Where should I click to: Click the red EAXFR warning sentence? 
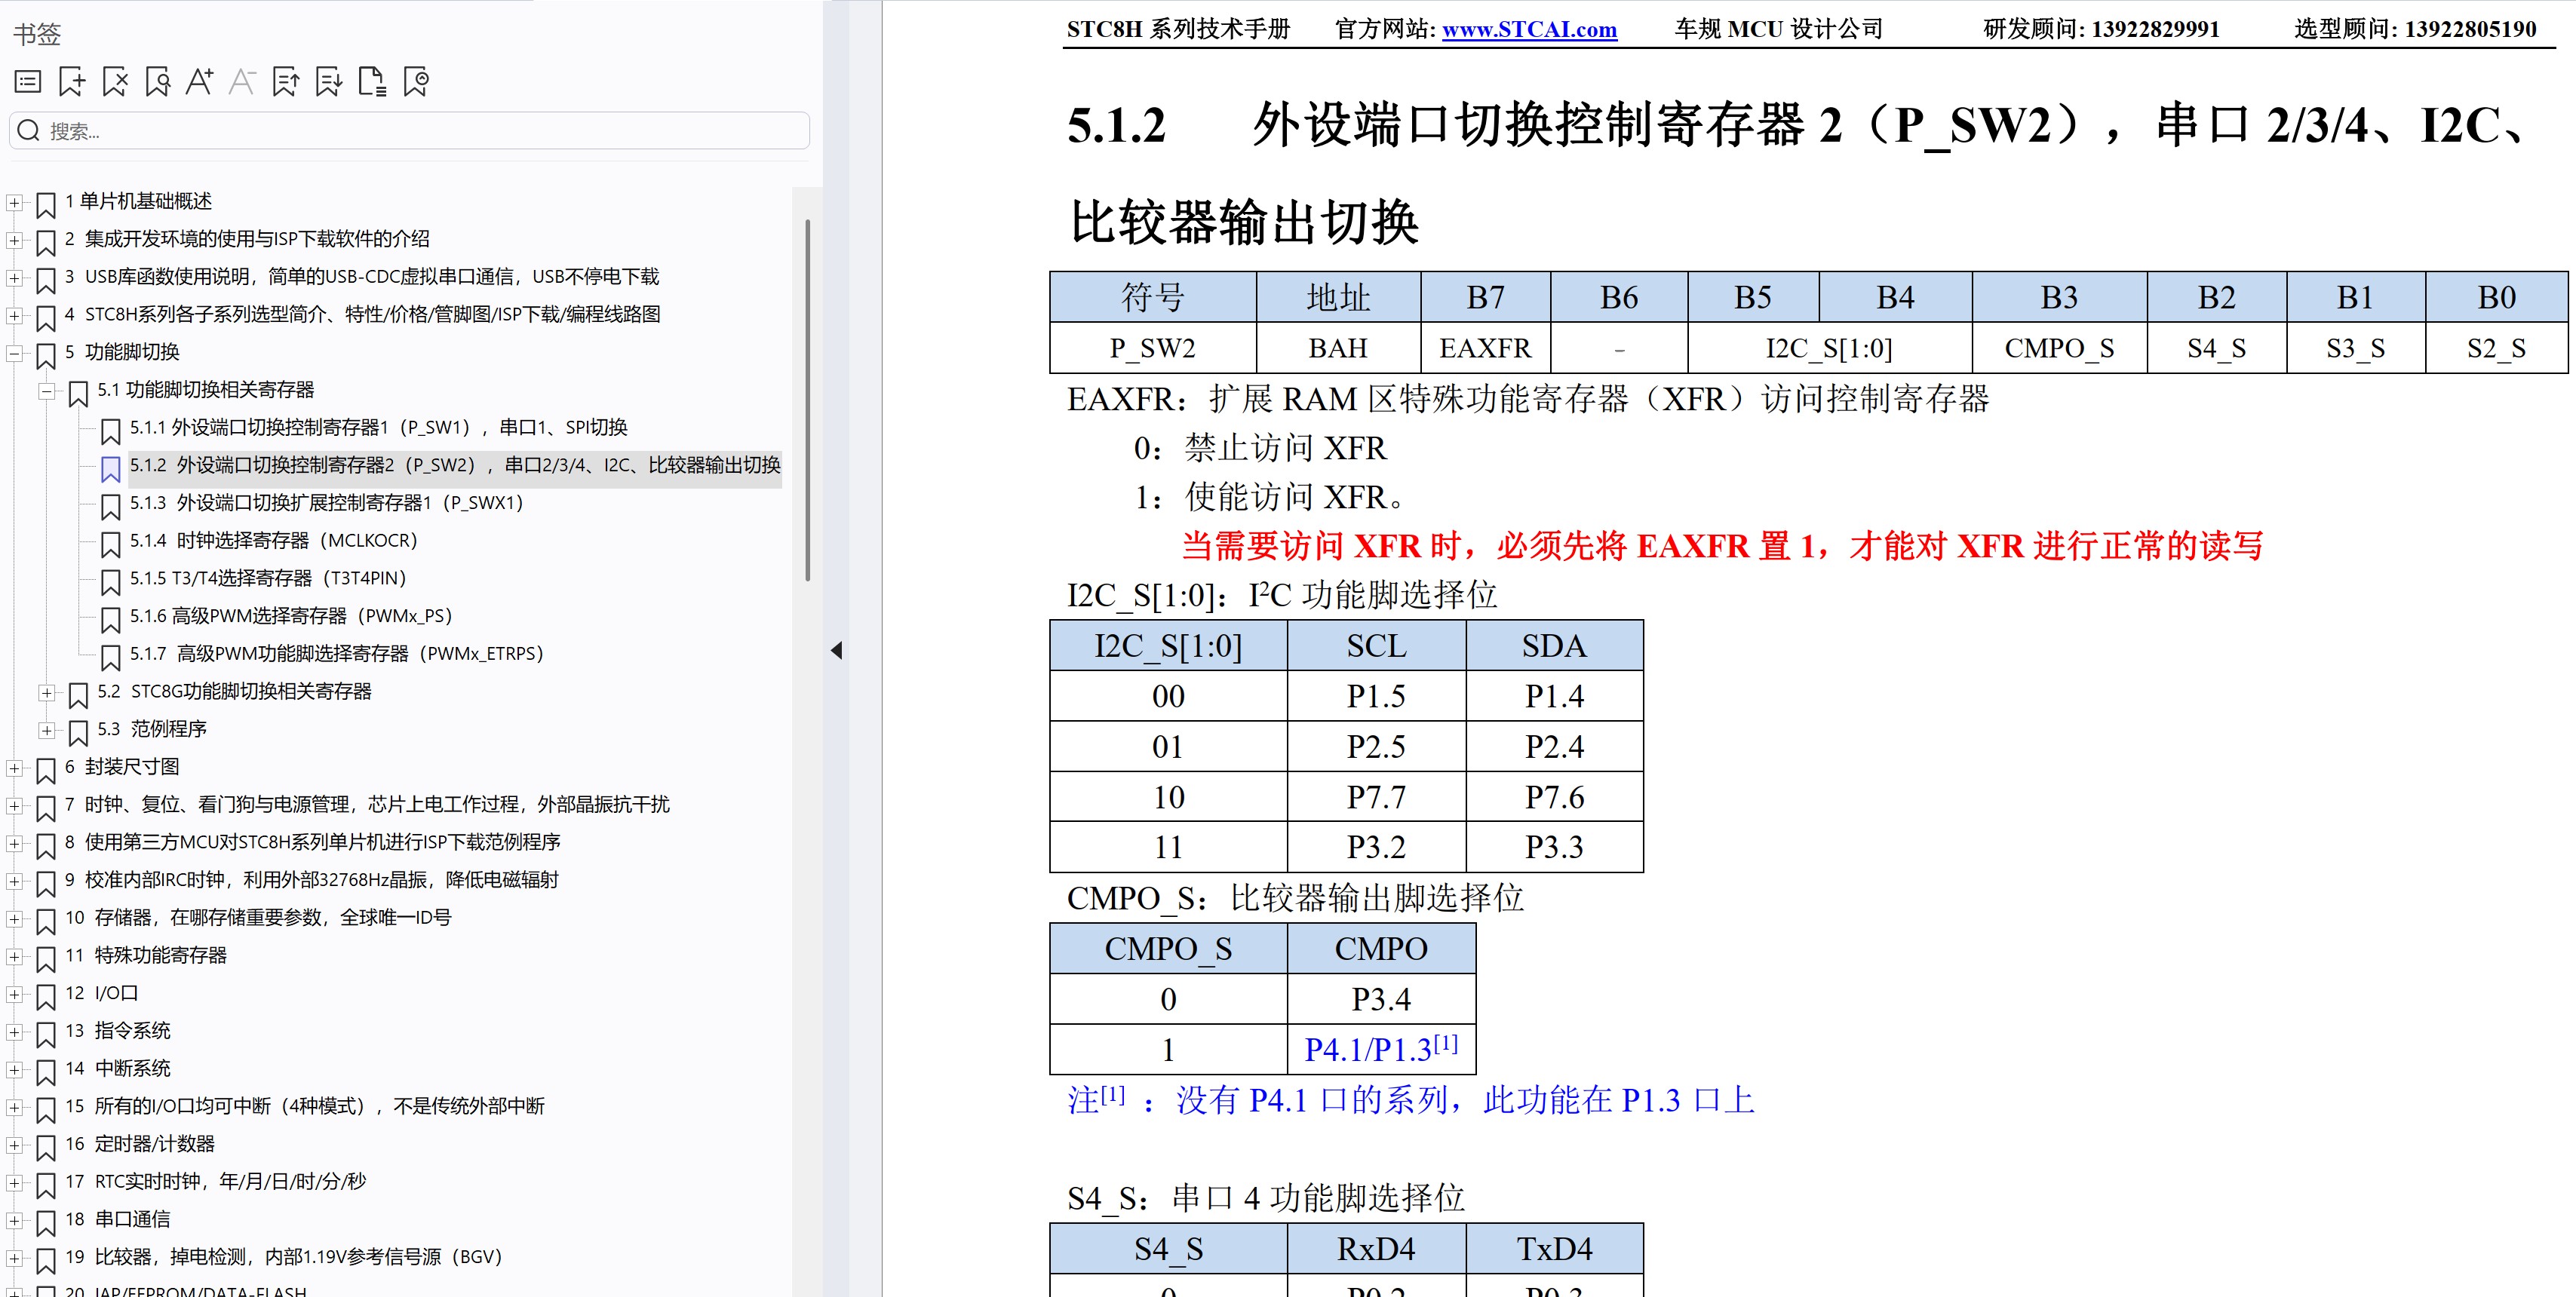tap(1722, 546)
